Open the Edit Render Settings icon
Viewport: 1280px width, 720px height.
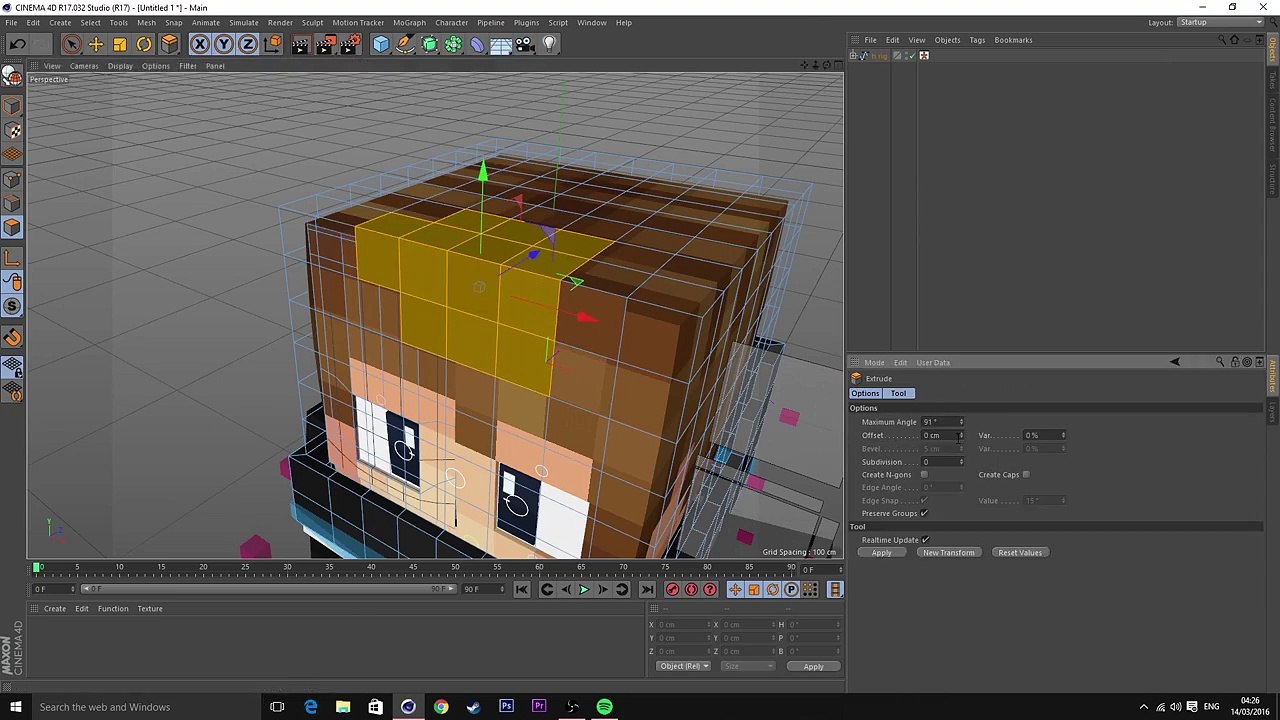coord(350,44)
